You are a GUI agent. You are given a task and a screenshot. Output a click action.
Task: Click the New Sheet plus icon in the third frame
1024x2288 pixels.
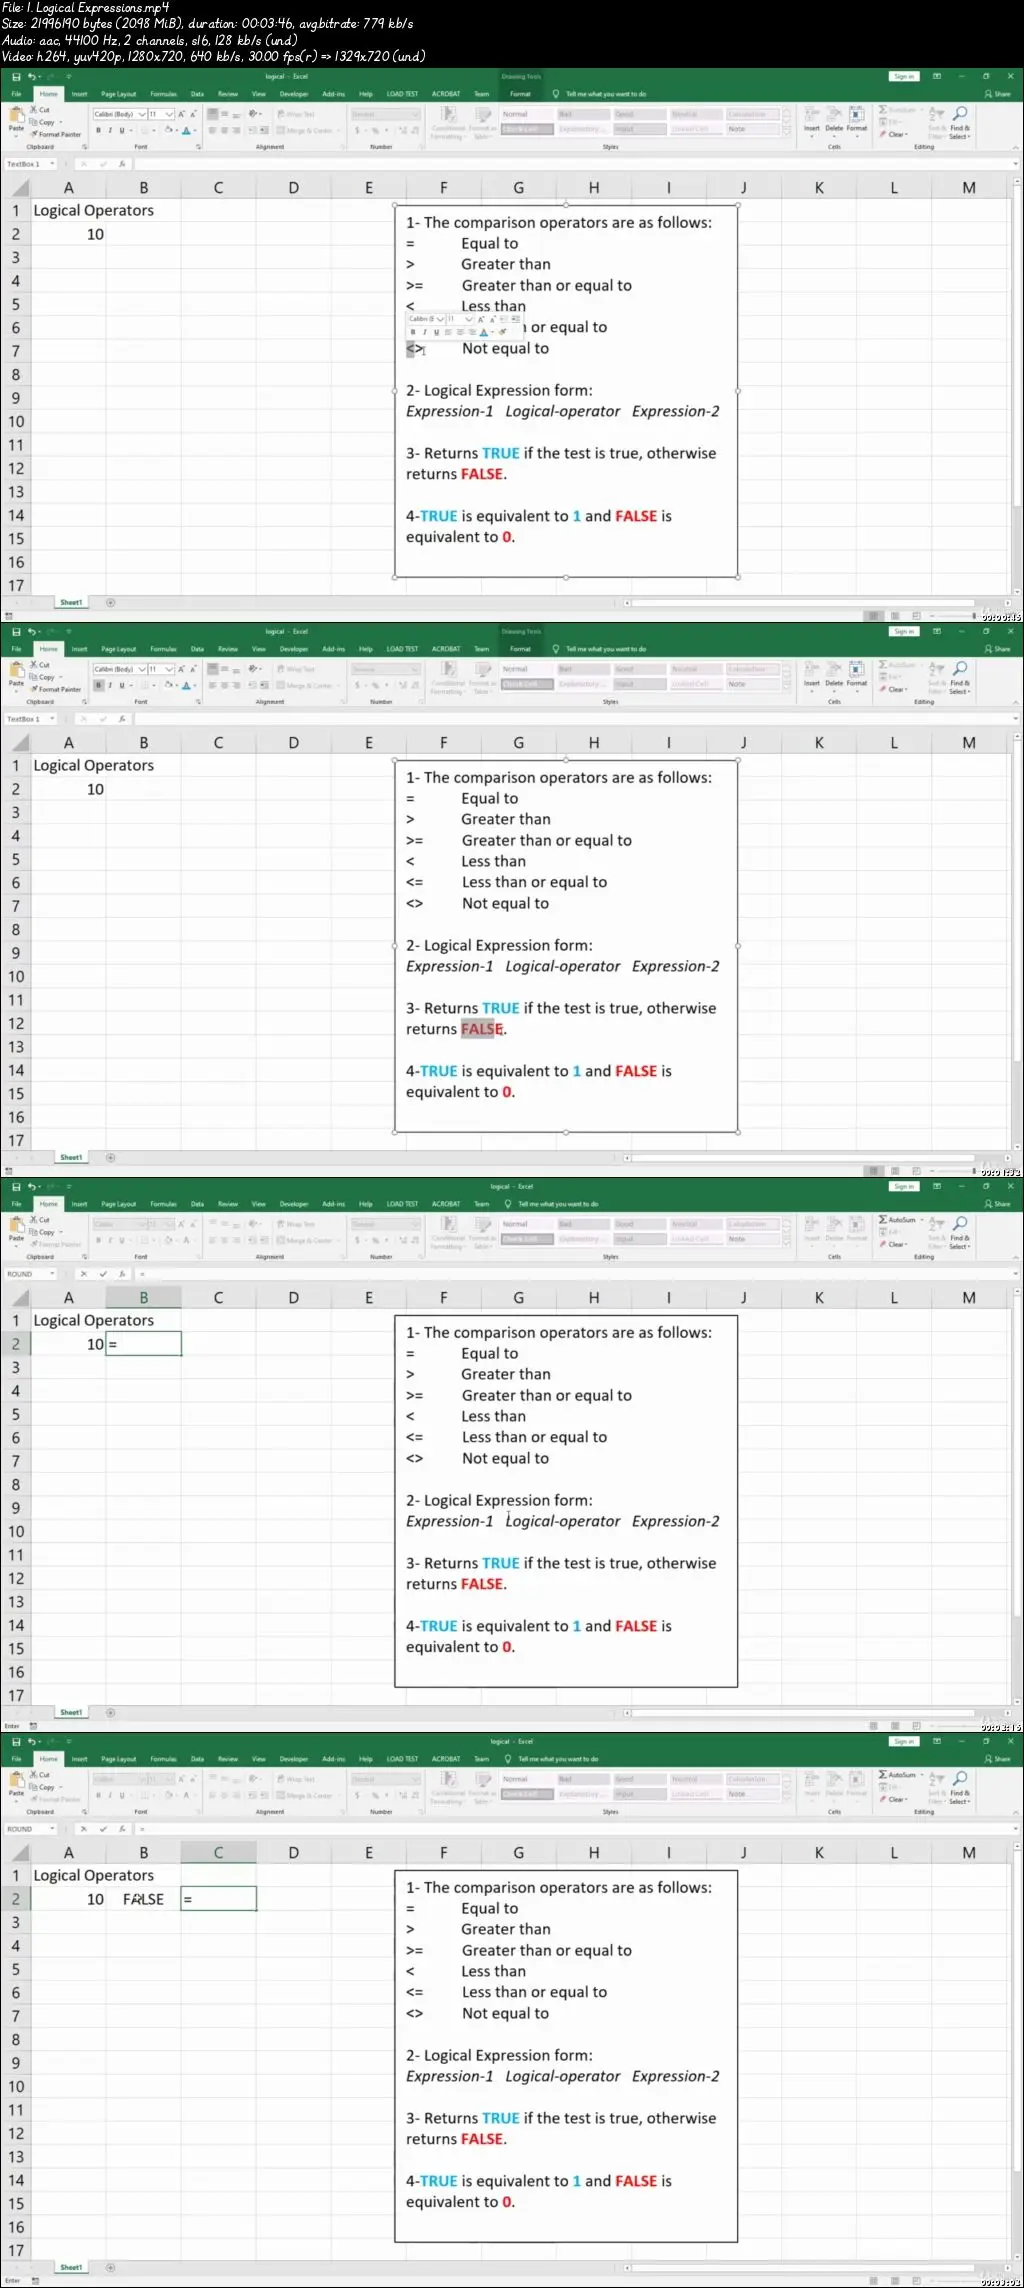tap(110, 1713)
